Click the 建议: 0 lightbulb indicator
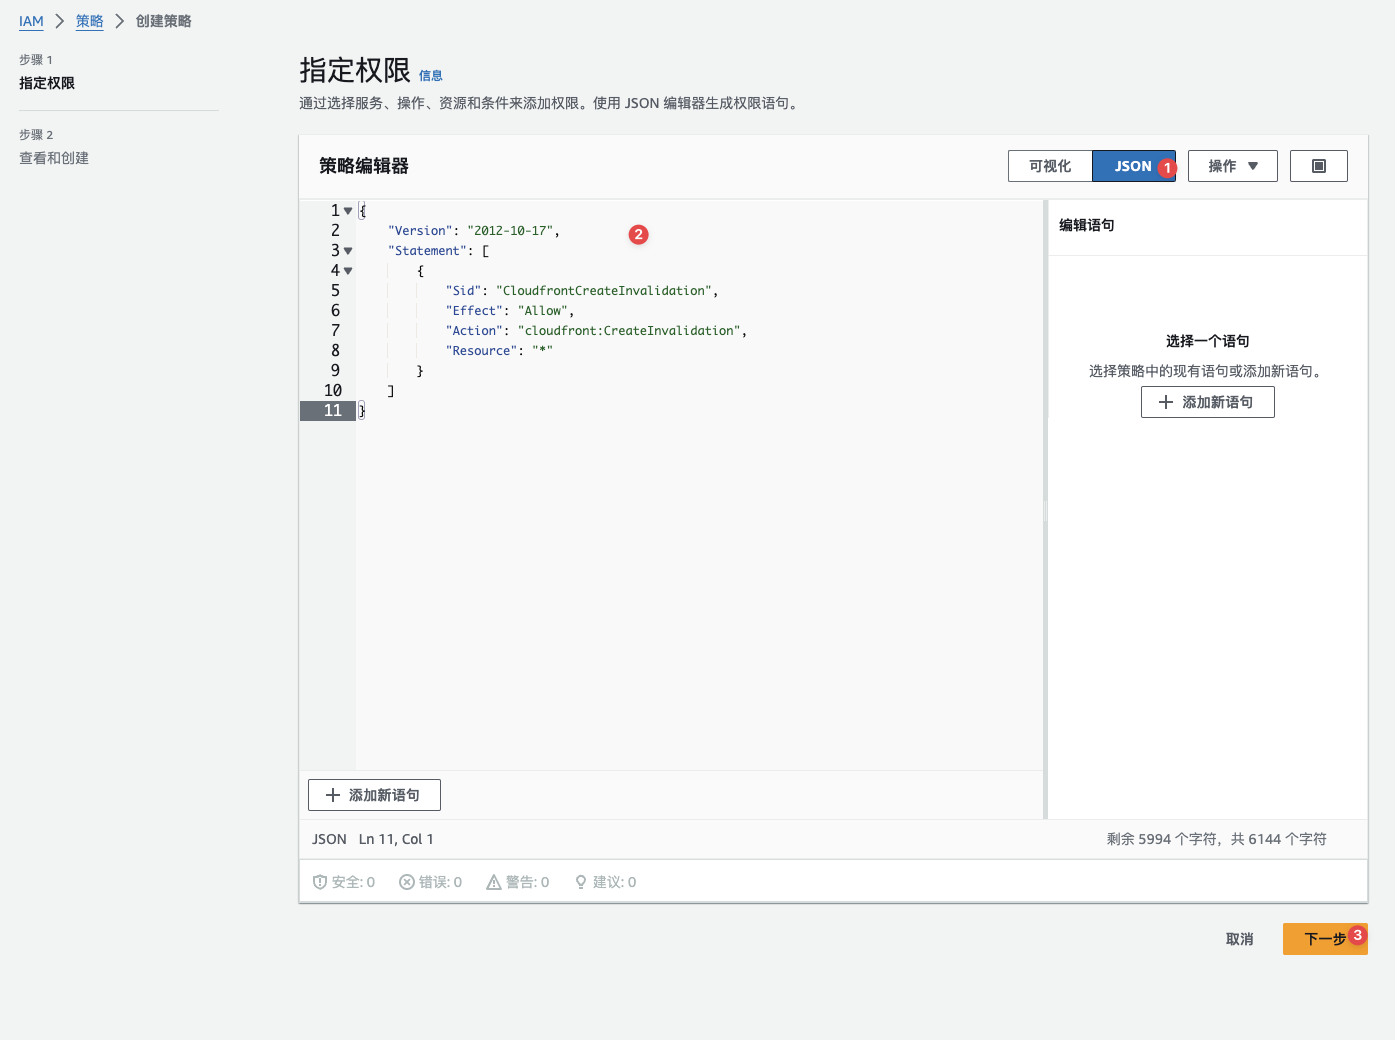The width and height of the screenshot is (1395, 1040). (x=605, y=882)
